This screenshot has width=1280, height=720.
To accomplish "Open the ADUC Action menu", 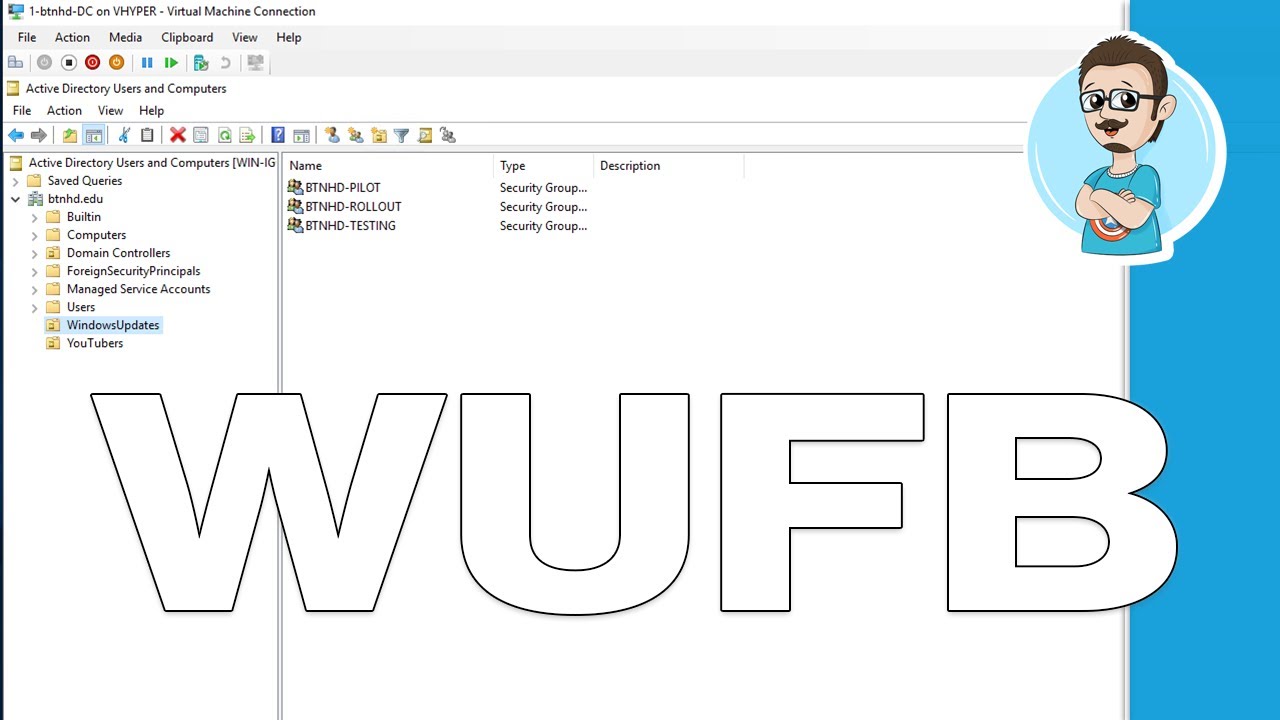I will tap(64, 110).
